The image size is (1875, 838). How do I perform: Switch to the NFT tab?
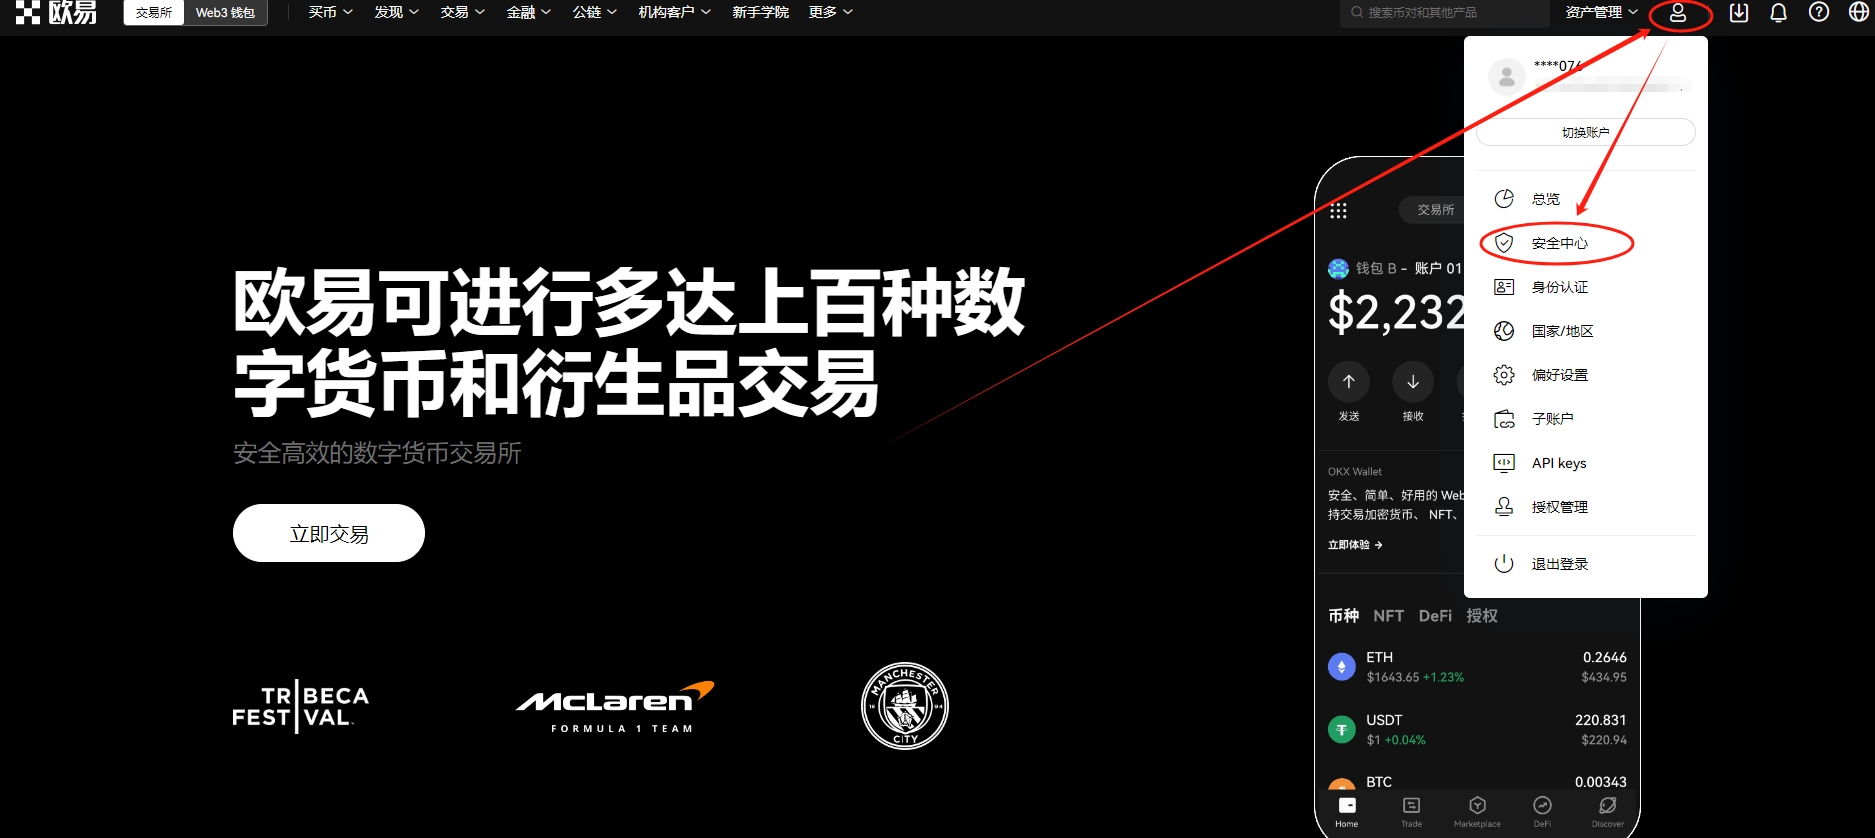point(1388,616)
